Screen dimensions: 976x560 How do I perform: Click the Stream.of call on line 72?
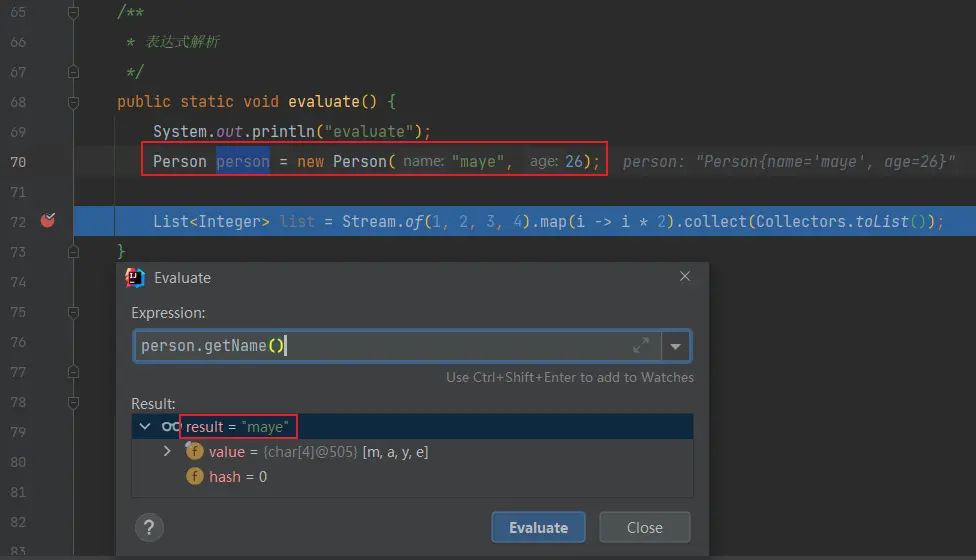tap(383, 222)
